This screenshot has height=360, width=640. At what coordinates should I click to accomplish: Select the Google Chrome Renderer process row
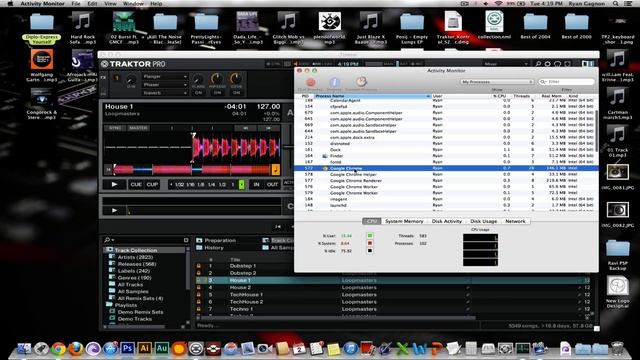pos(446,180)
